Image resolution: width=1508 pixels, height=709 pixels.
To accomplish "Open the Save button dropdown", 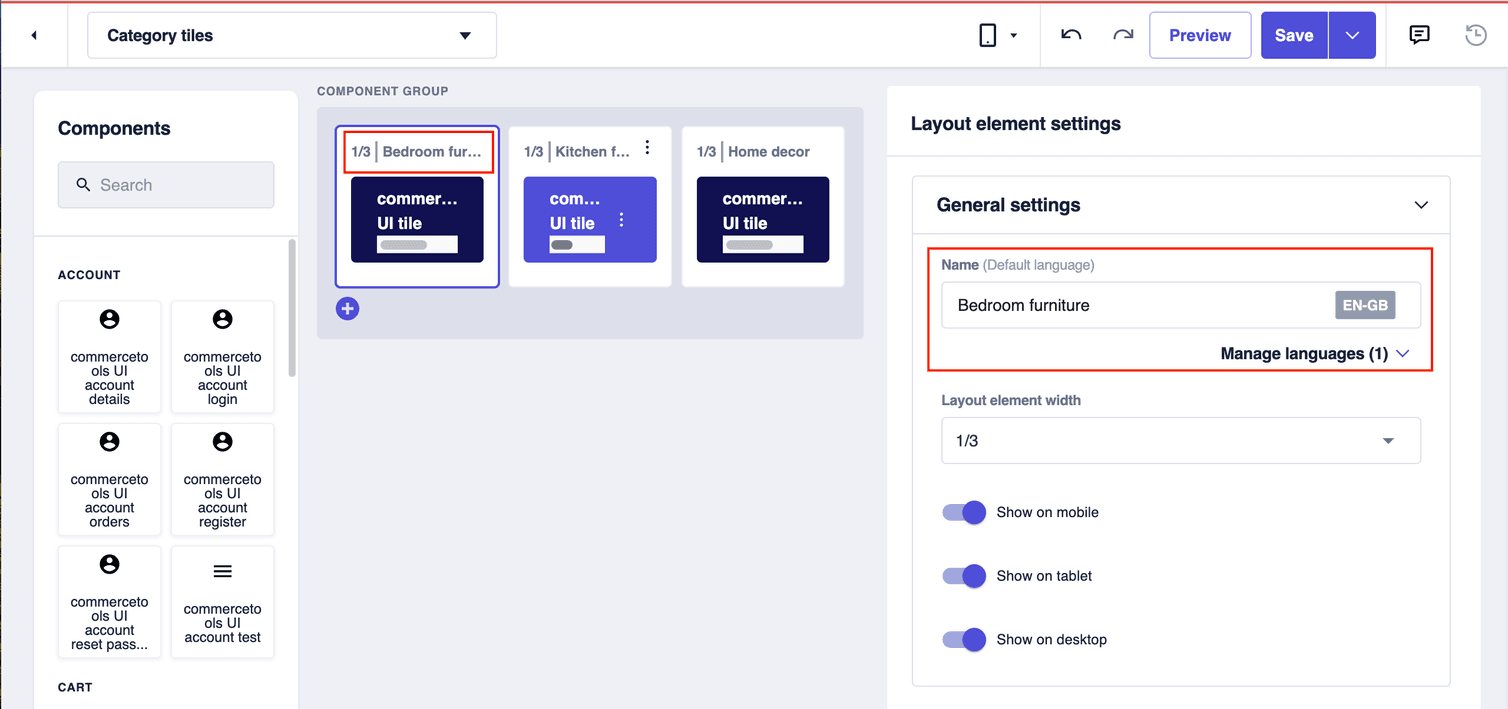I will [x=1352, y=34].
